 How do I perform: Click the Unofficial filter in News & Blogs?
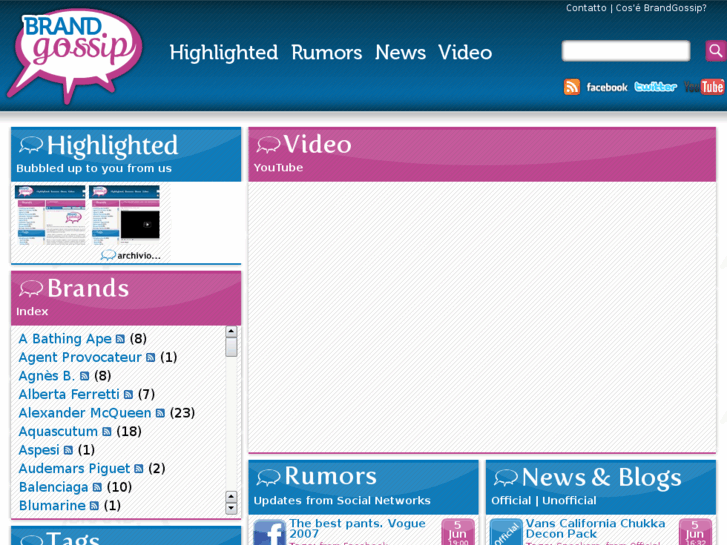click(x=569, y=501)
